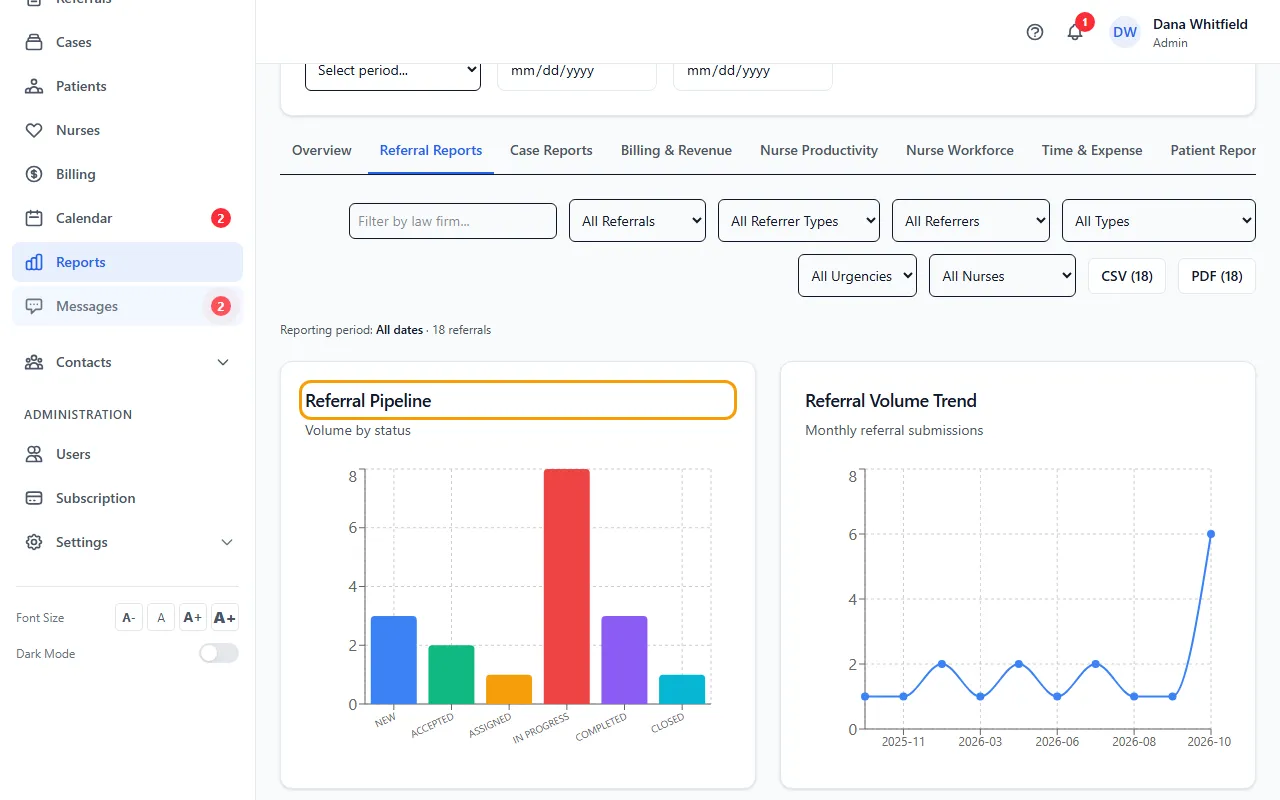
Task: Expand the Settings chevron
Action: pyautogui.click(x=227, y=542)
